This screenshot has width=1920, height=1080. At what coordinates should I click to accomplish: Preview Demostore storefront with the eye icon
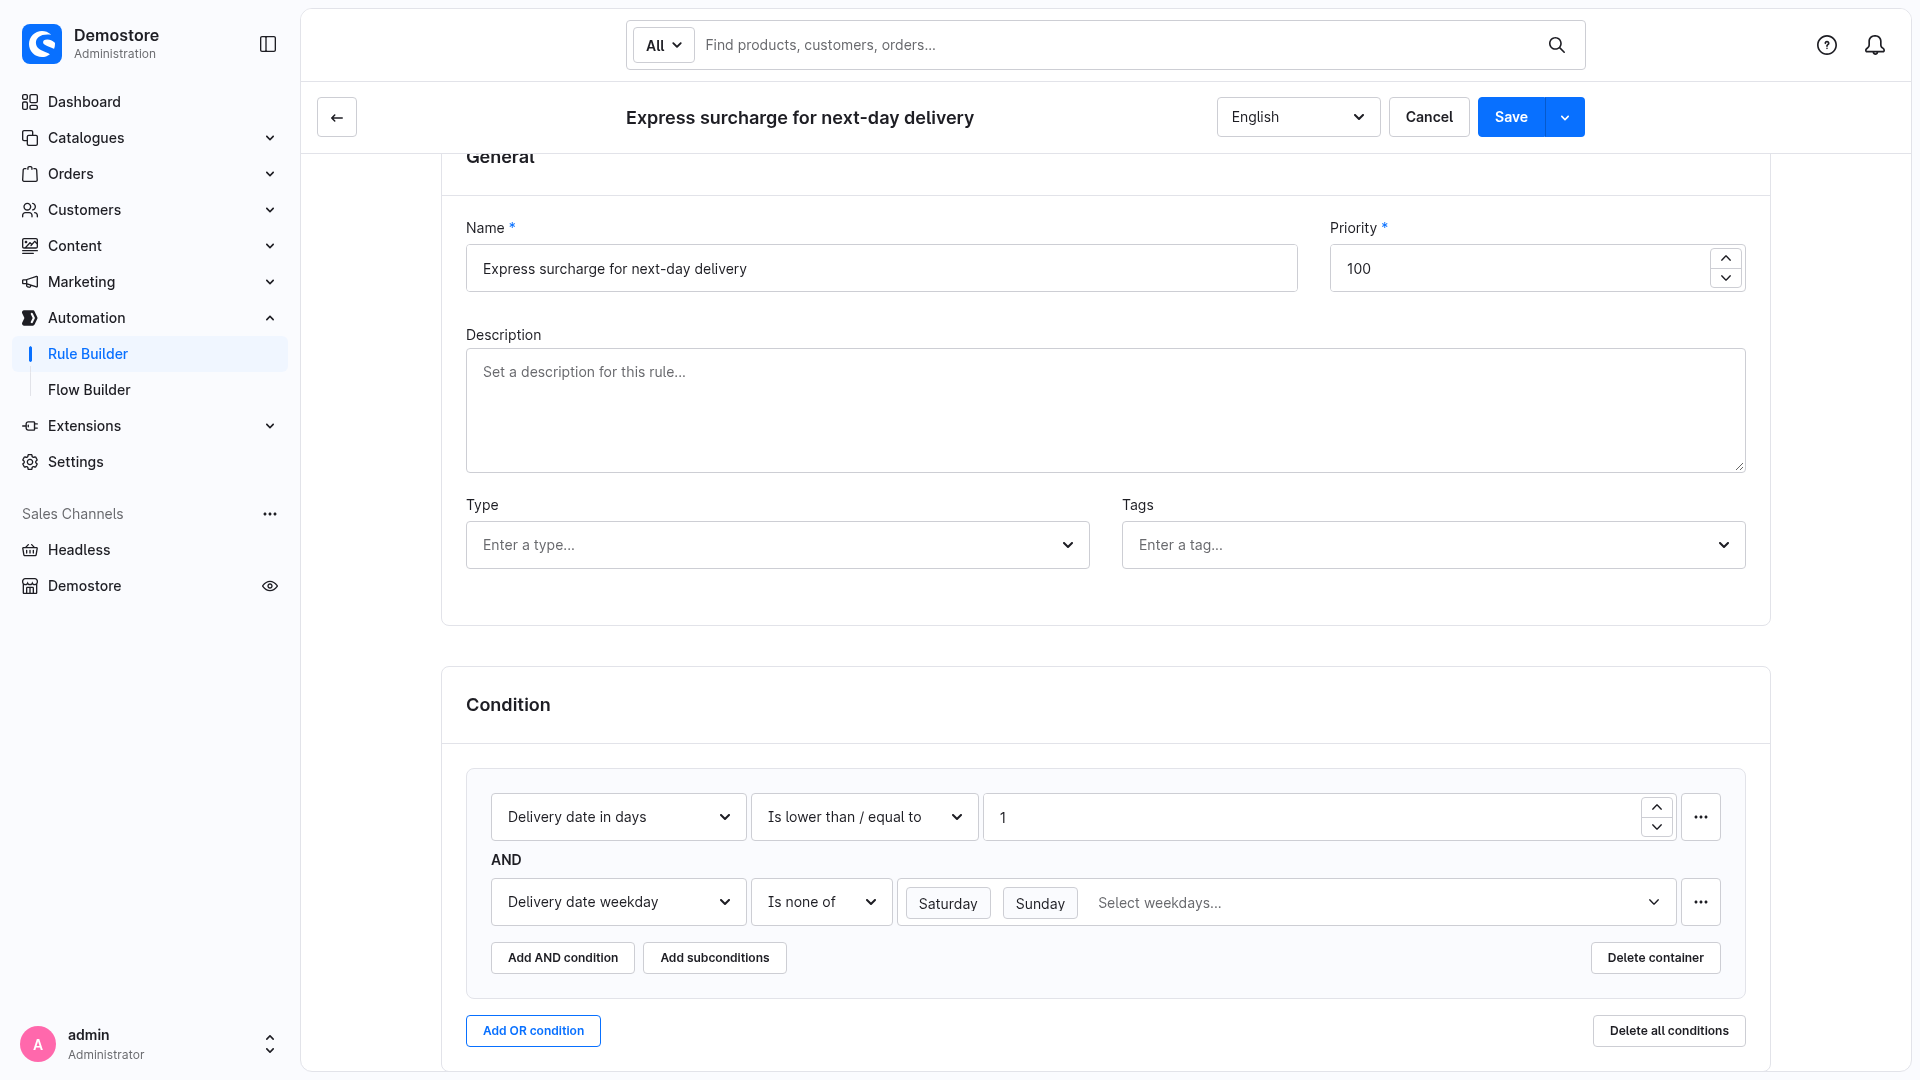coord(270,586)
